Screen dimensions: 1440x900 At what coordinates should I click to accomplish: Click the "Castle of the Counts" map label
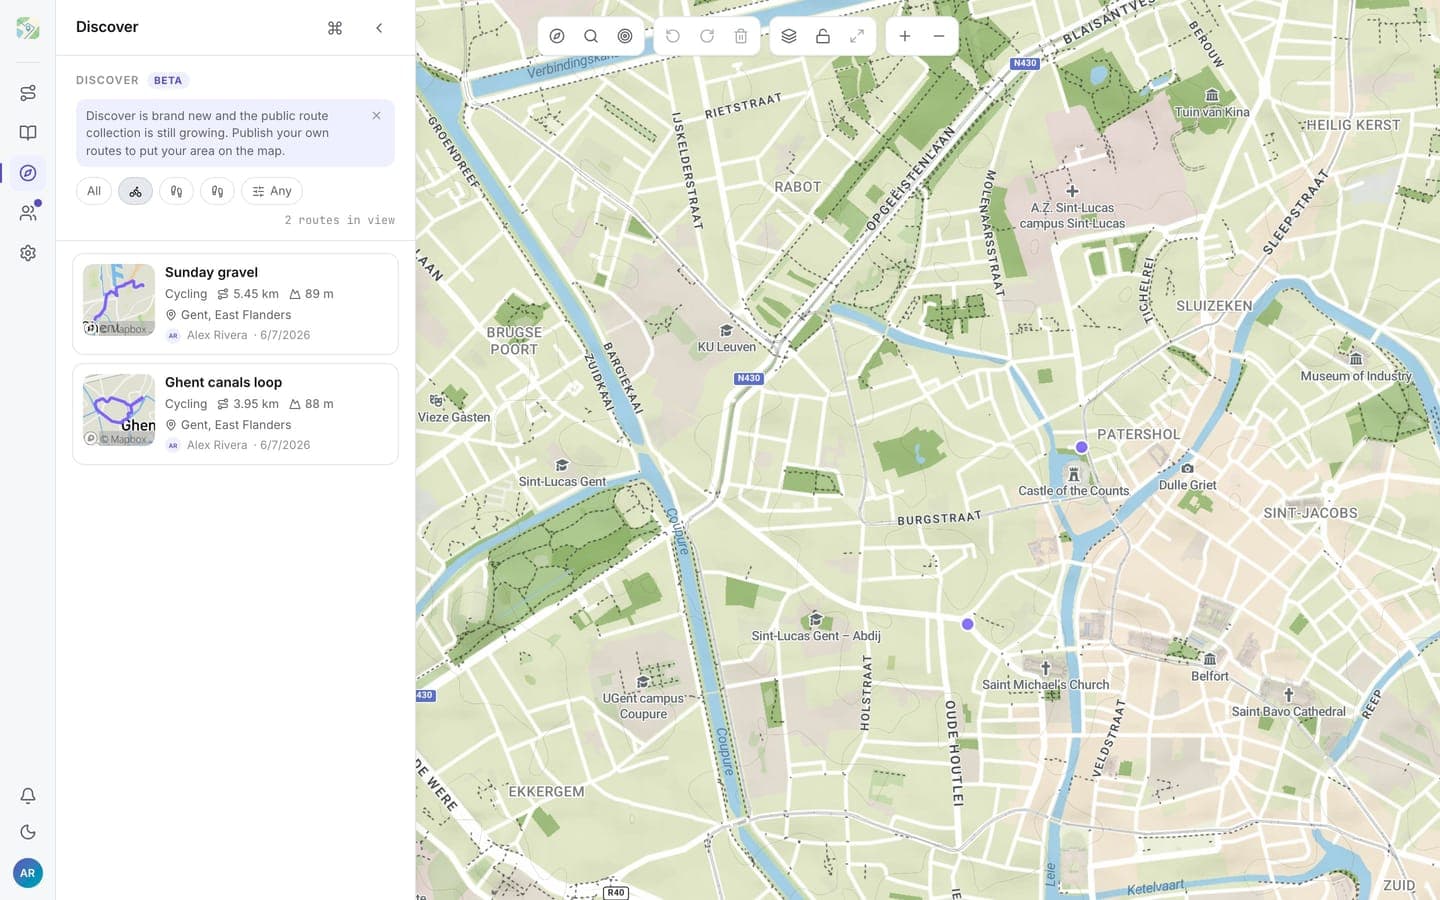(1073, 491)
